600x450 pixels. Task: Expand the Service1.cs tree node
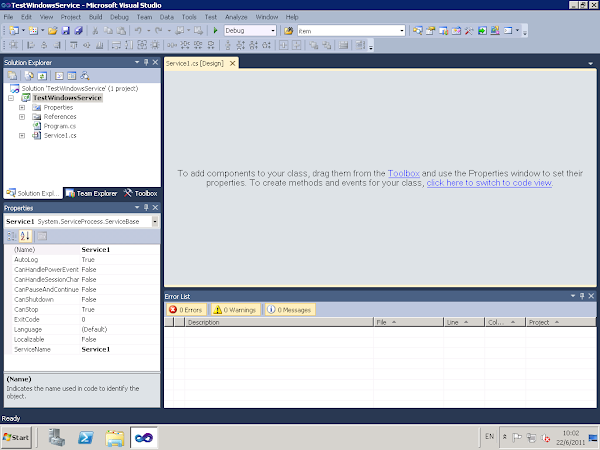tap(22, 135)
